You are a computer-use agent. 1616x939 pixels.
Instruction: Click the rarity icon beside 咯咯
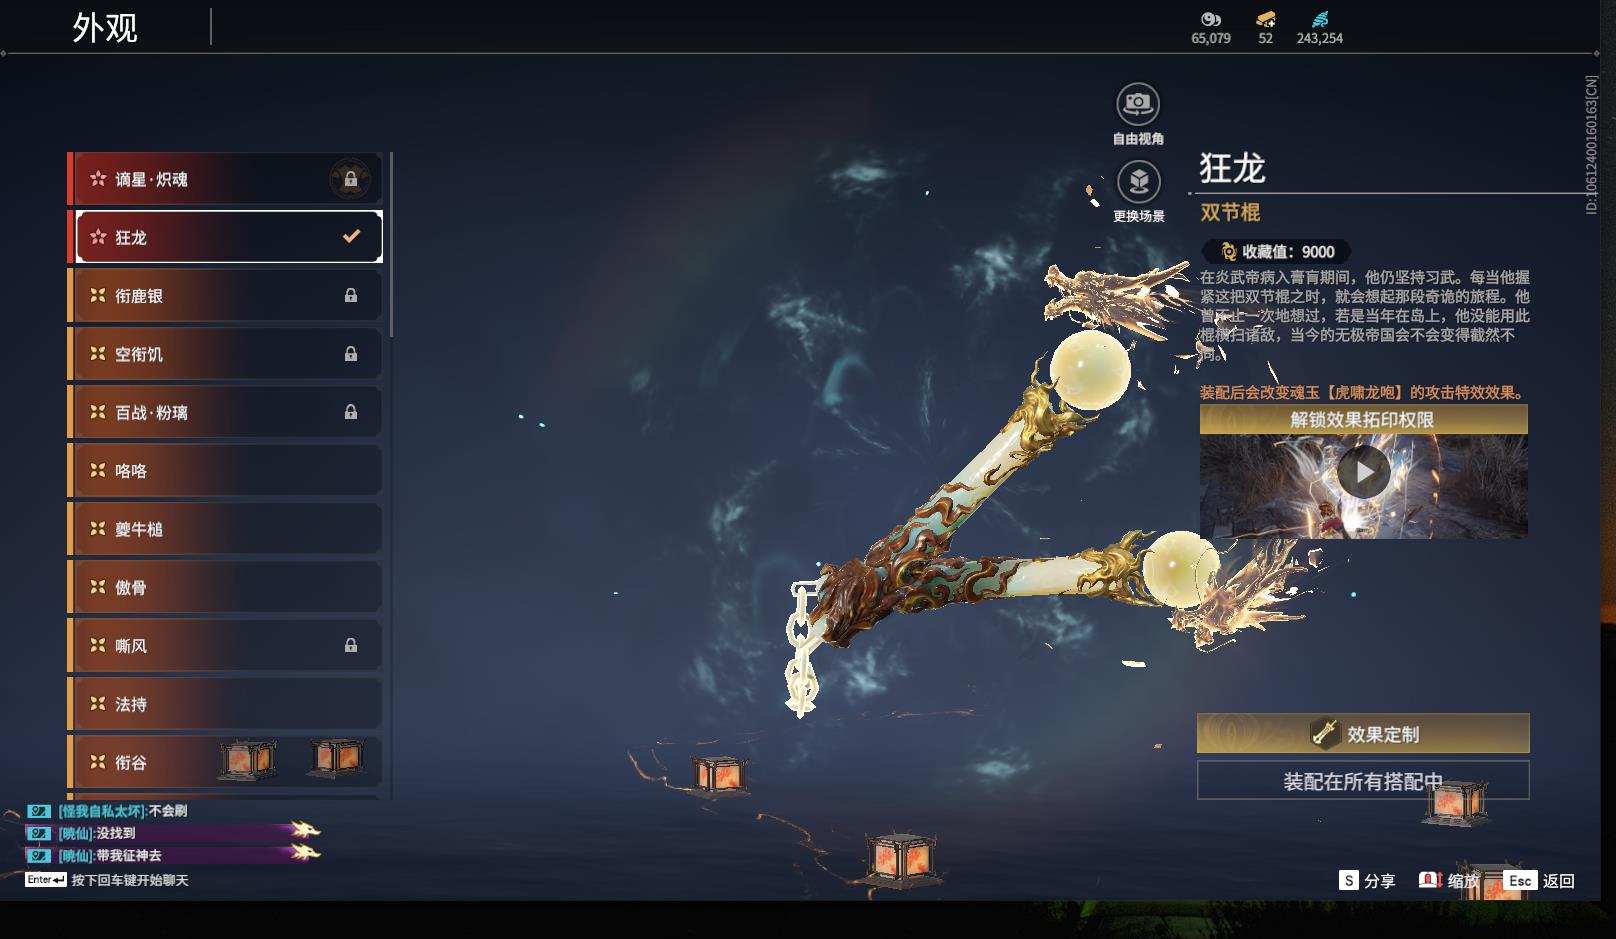pyautogui.click(x=98, y=470)
